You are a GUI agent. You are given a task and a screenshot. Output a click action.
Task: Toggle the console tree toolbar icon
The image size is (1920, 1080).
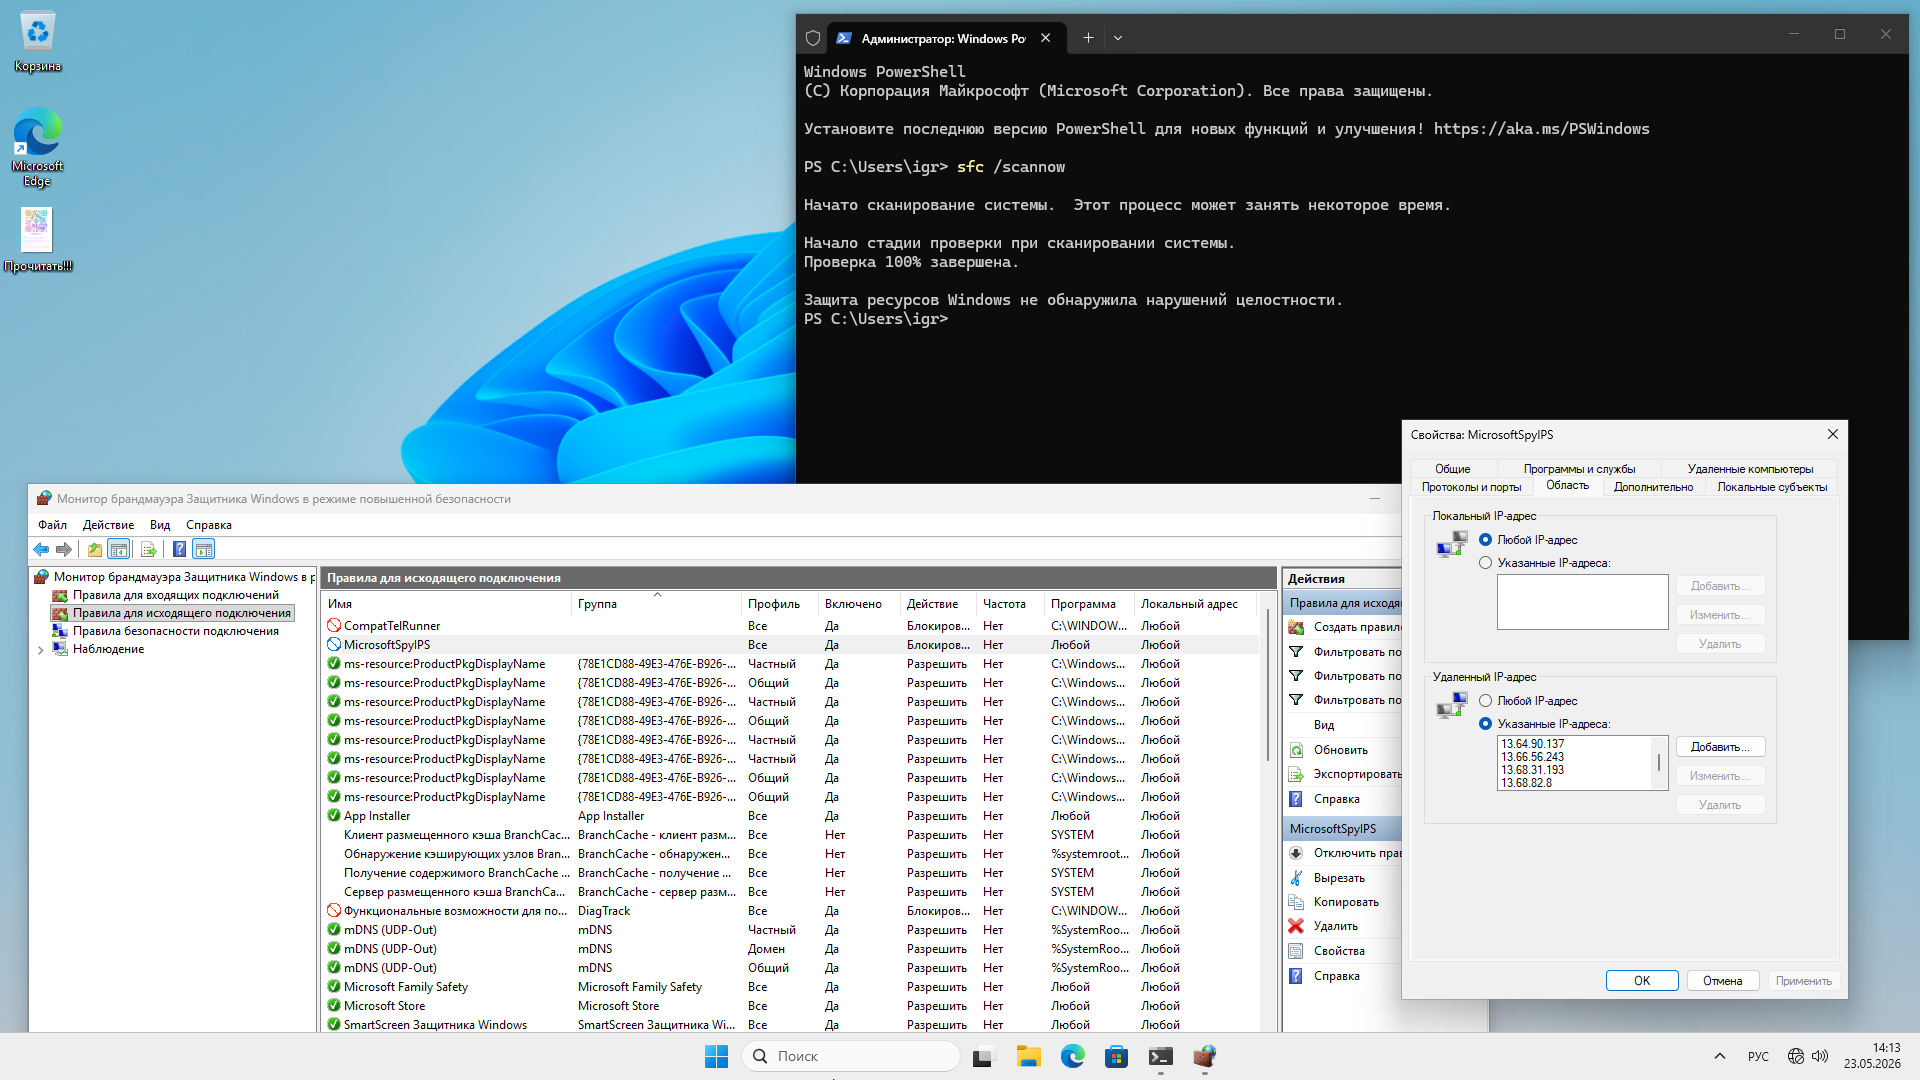tap(119, 549)
